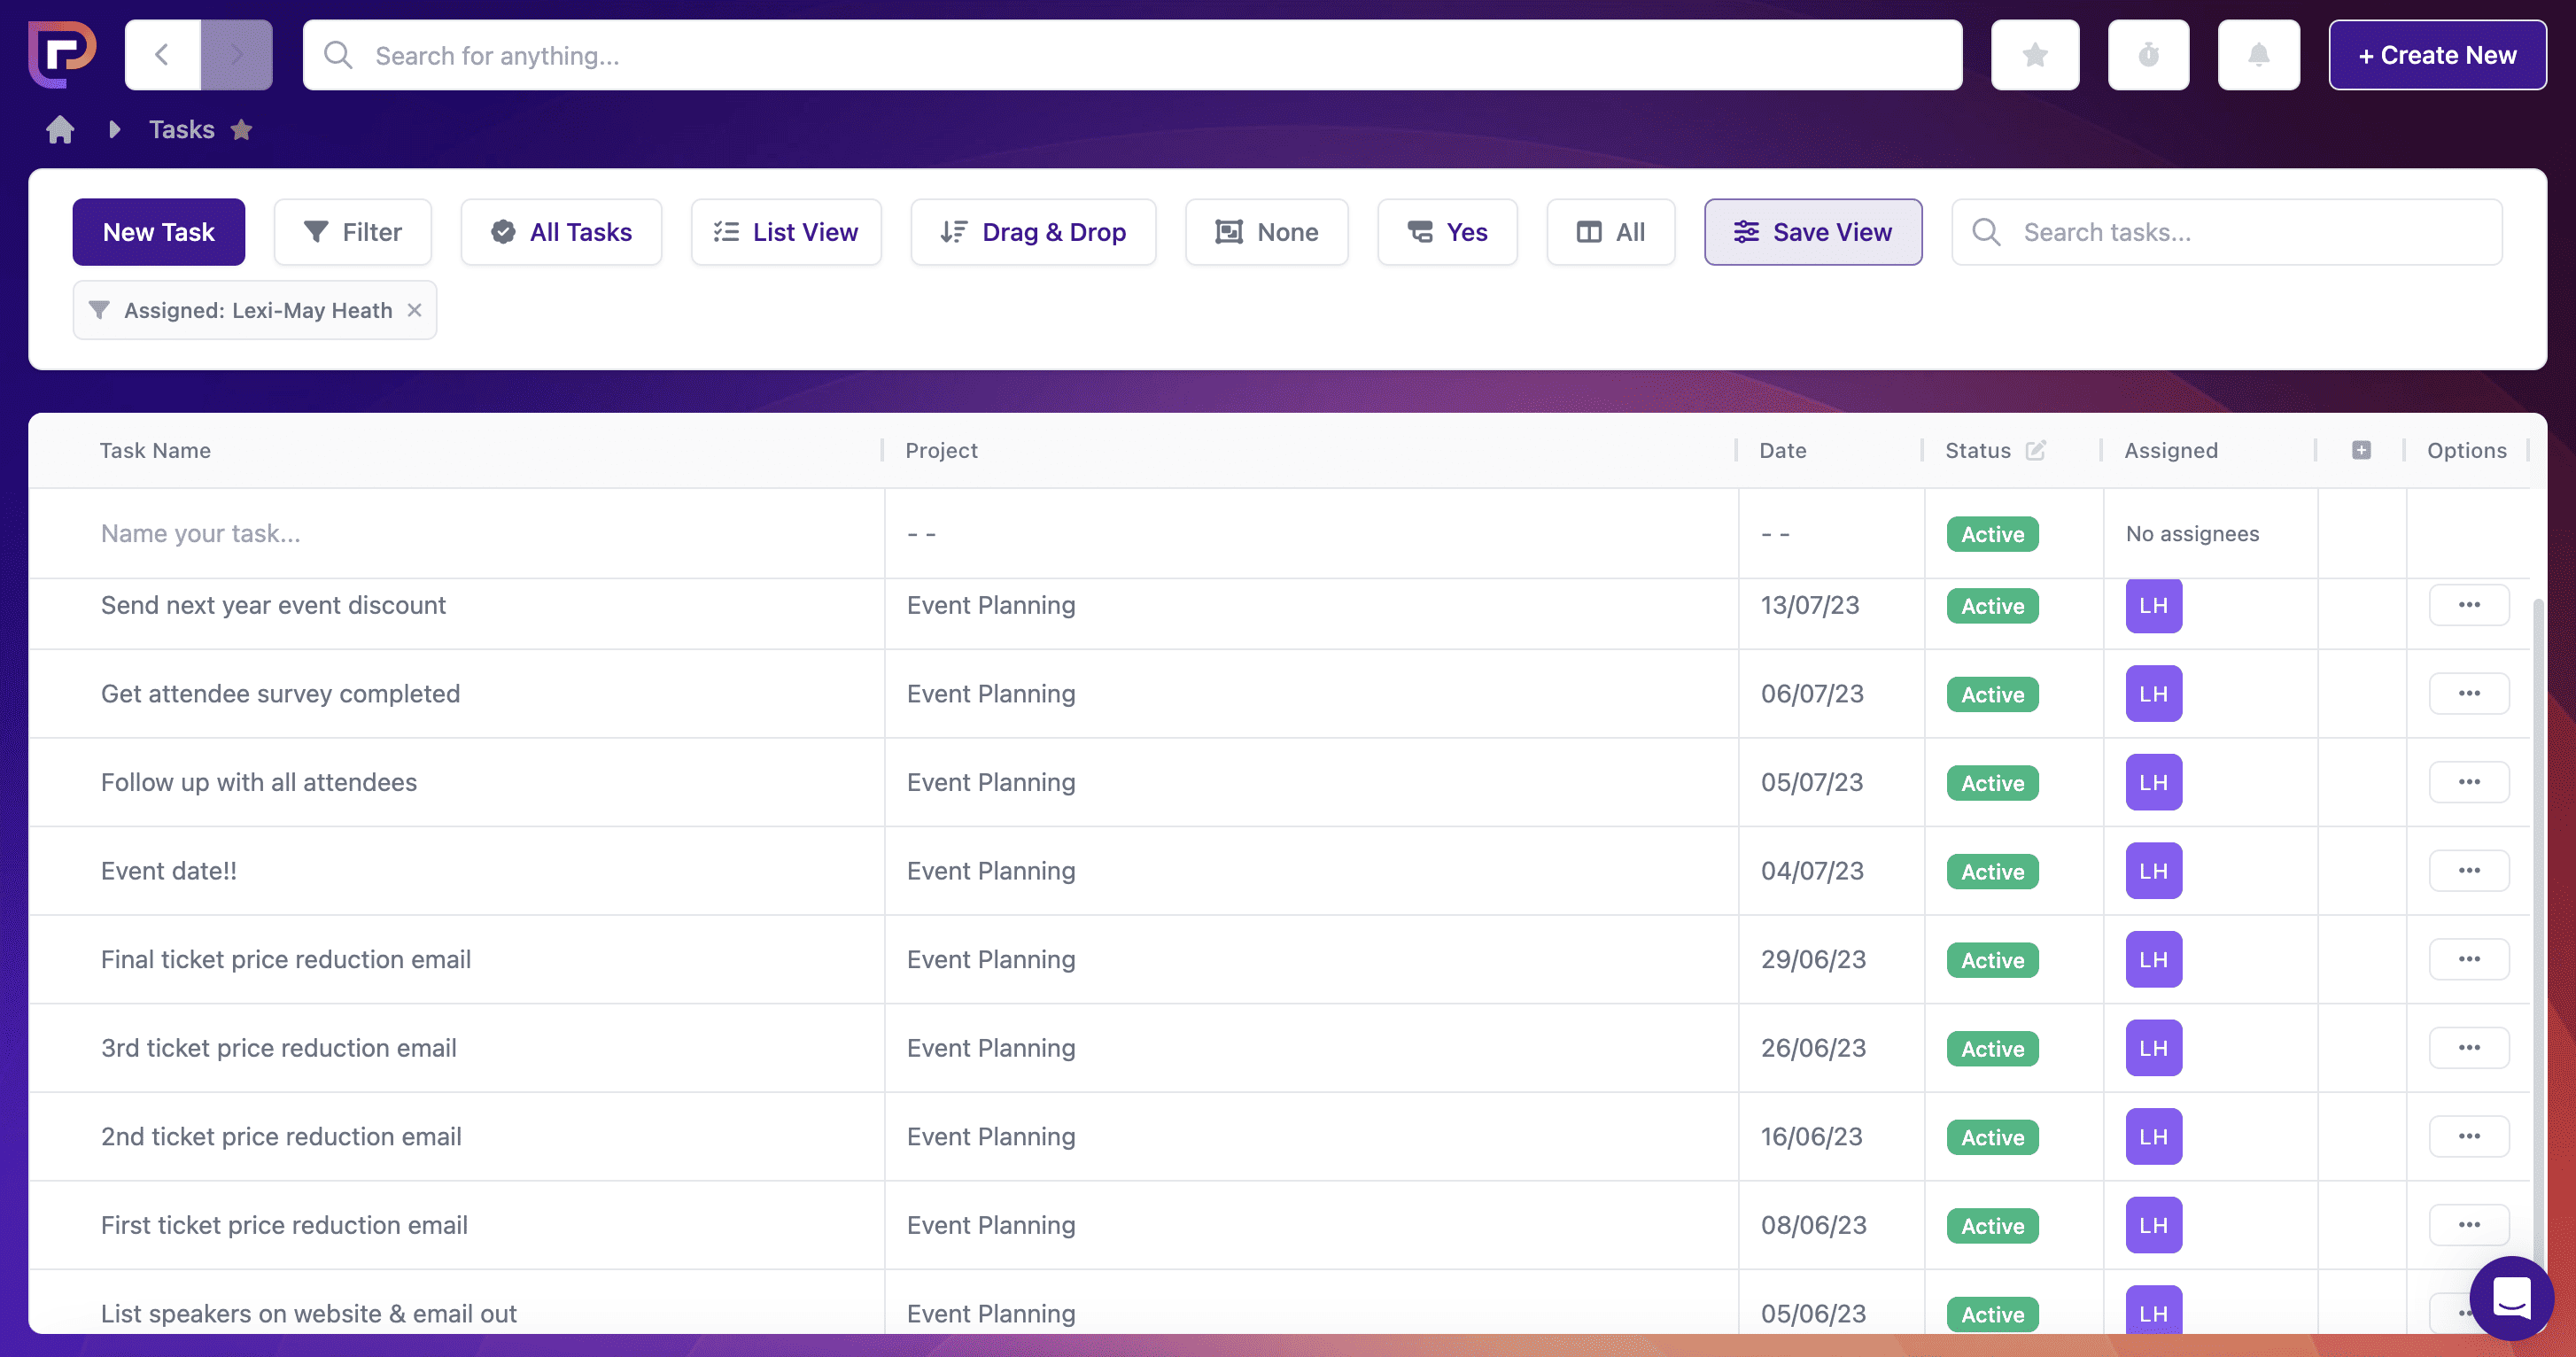Open the List View selector
The width and height of the screenshot is (2576, 1357).
tap(786, 232)
